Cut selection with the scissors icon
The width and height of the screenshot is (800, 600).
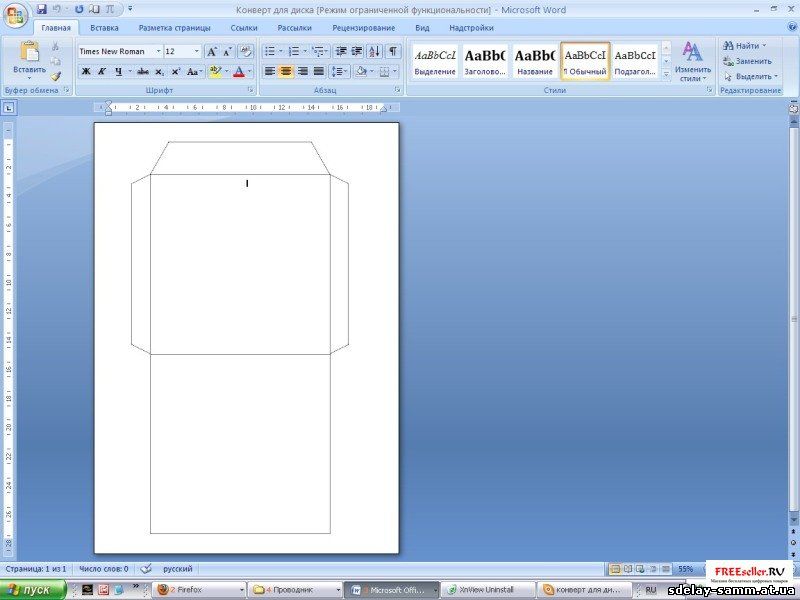pos(55,46)
